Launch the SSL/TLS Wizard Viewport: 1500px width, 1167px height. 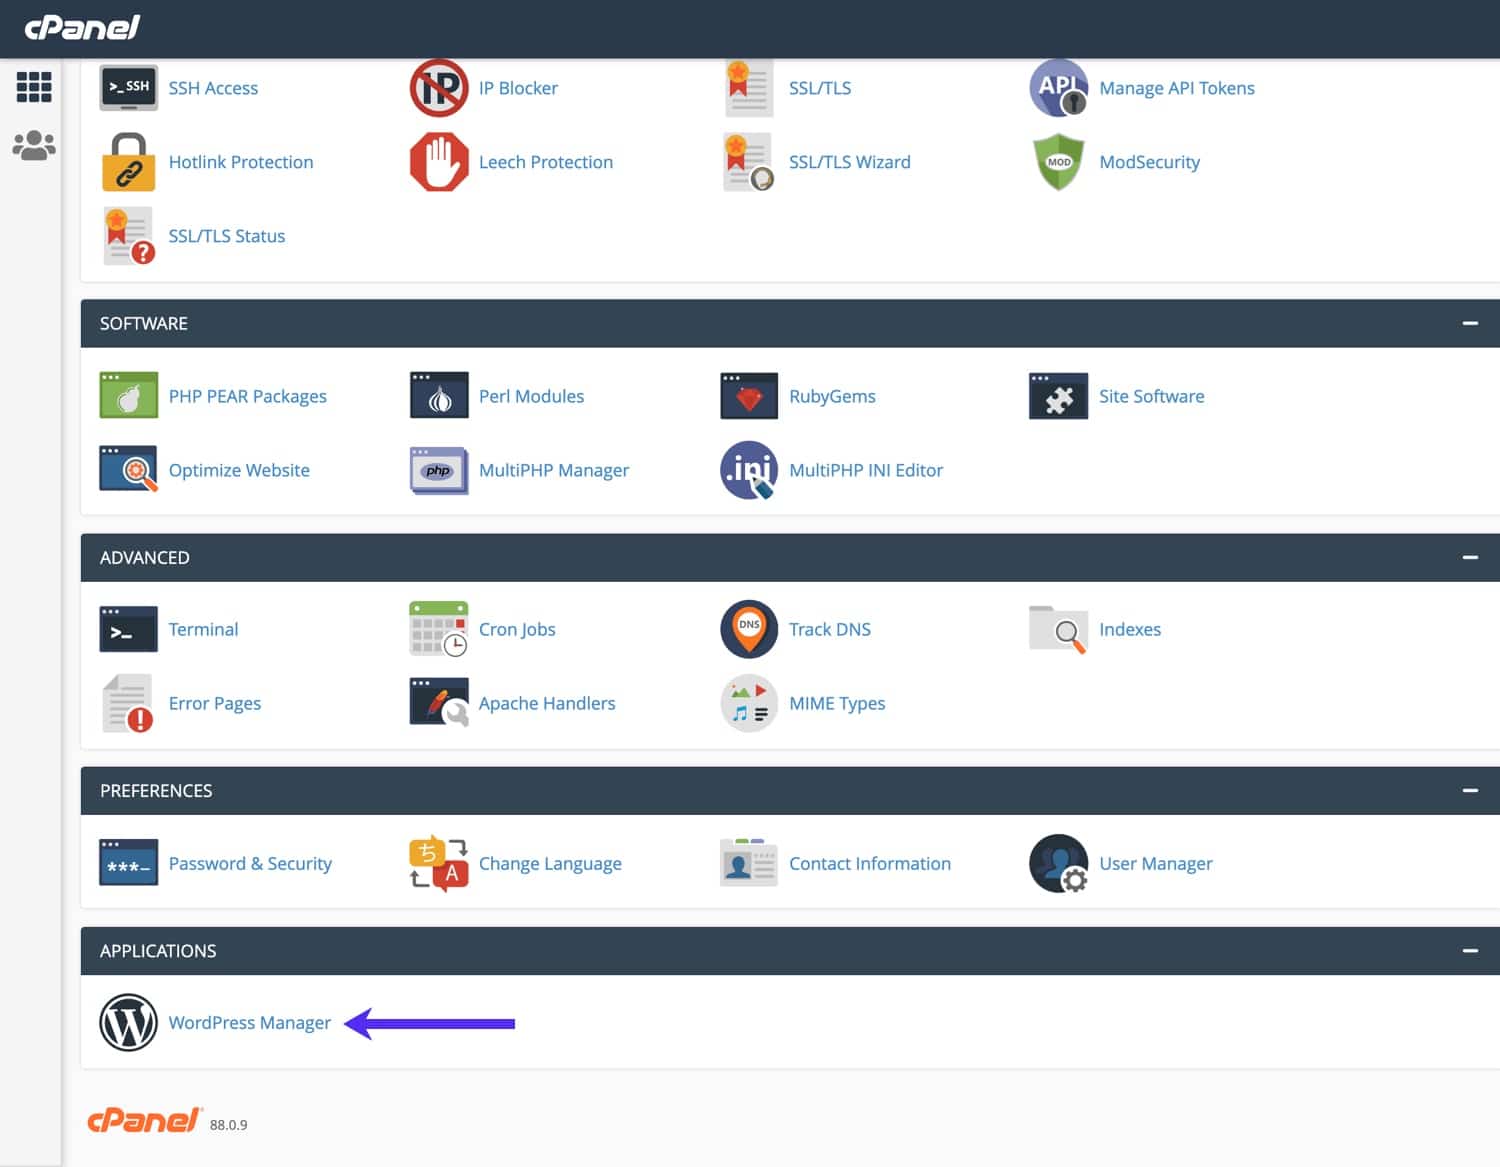849,161
